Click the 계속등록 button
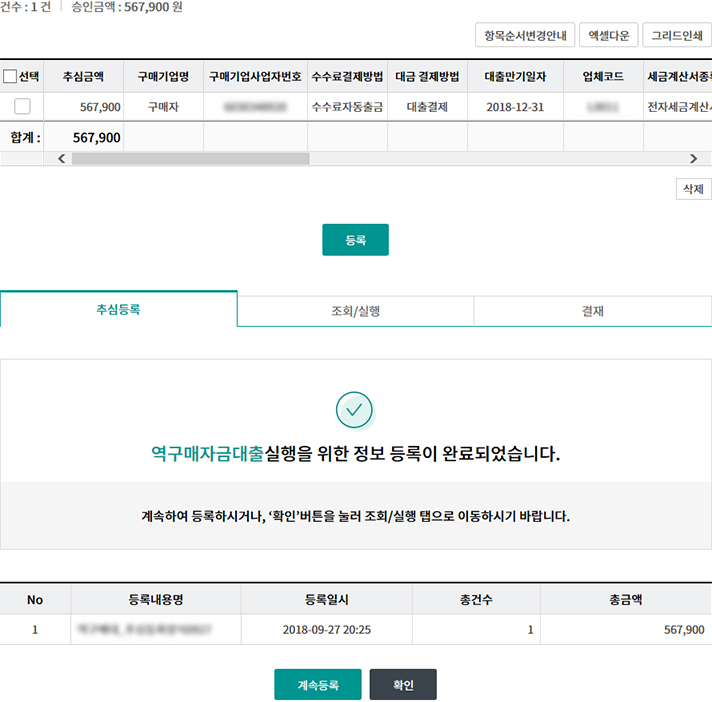This screenshot has height=702, width=712. coord(318,685)
